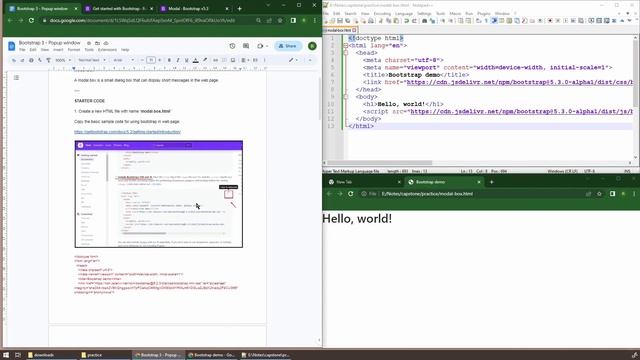
Task: Open the Normal text style dropdown
Action: (91, 60)
